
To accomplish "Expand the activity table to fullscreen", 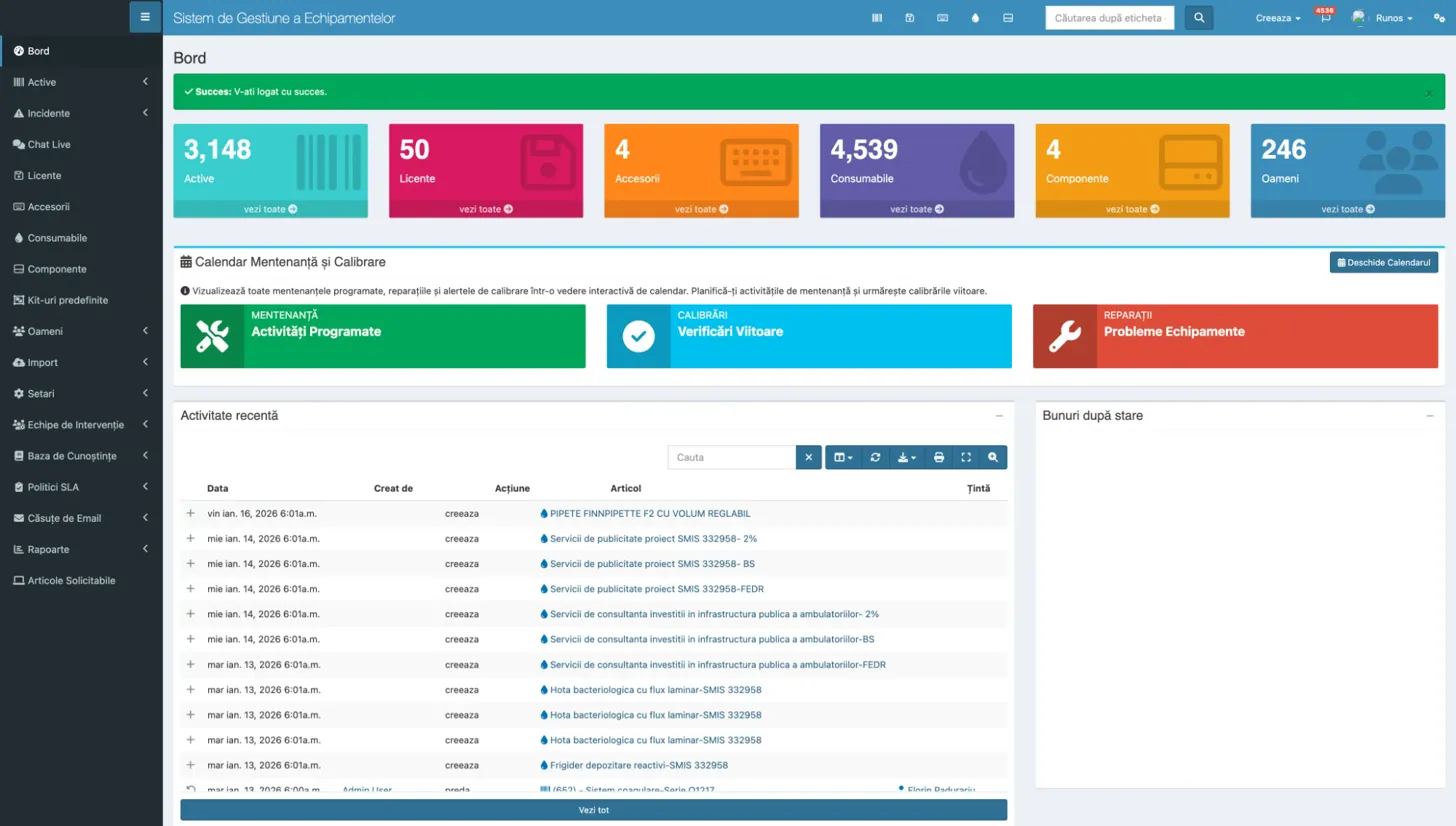I will [x=966, y=457].
